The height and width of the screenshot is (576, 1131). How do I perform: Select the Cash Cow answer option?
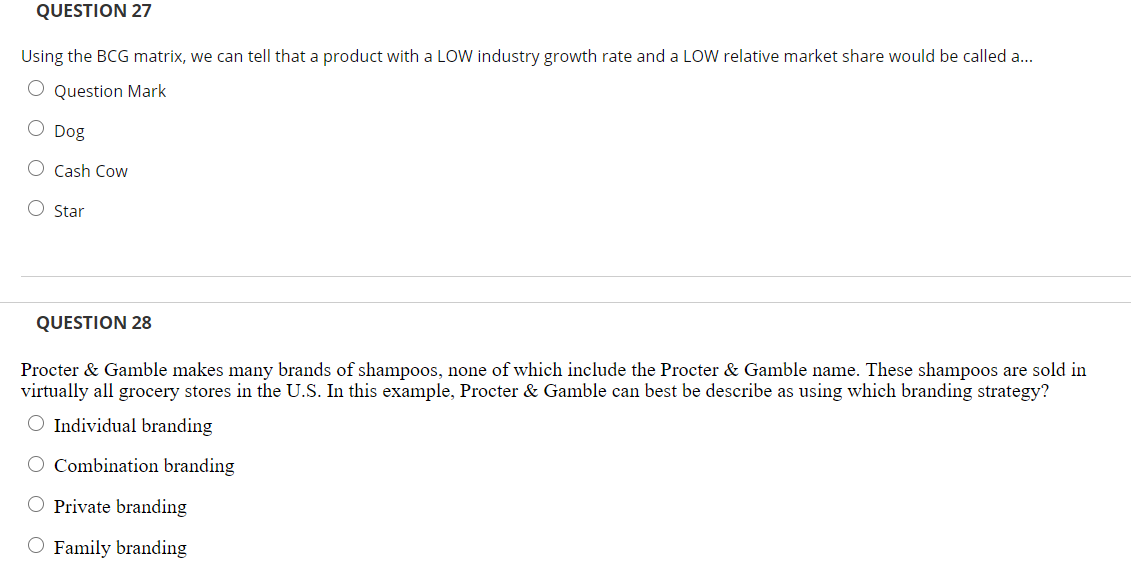(36, 168)
